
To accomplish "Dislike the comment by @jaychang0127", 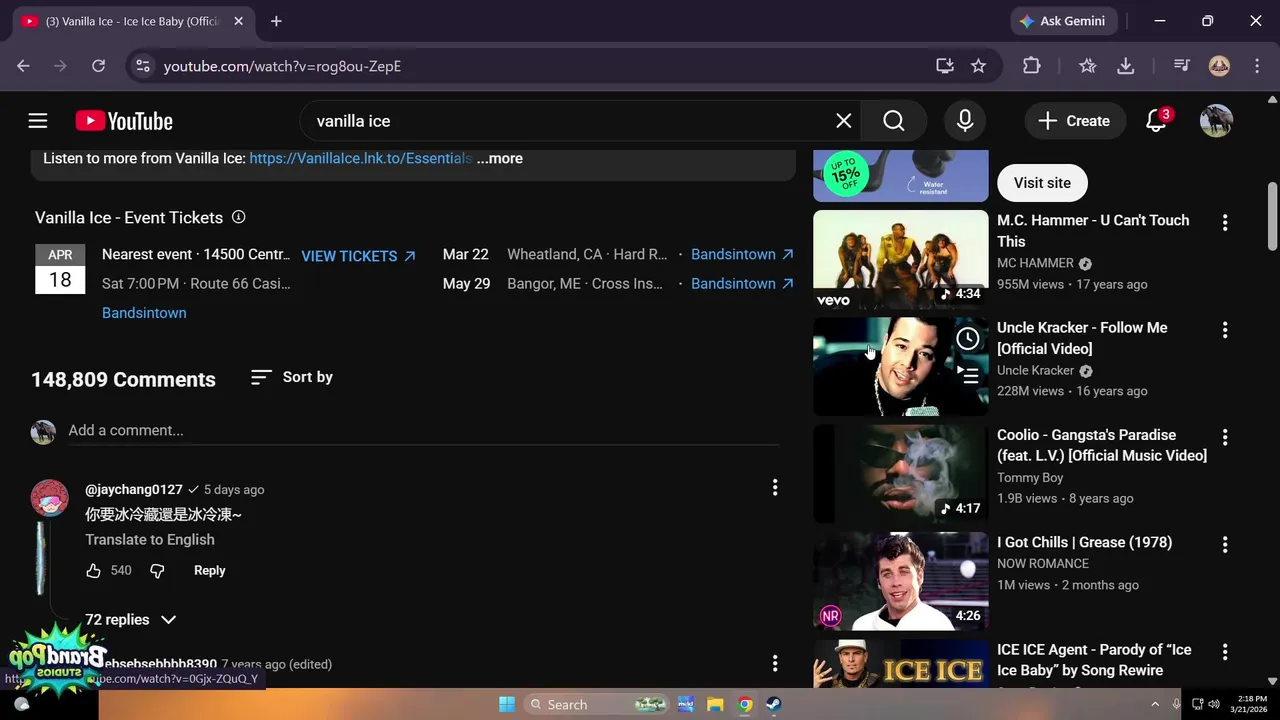I will [x=157, y=570].
